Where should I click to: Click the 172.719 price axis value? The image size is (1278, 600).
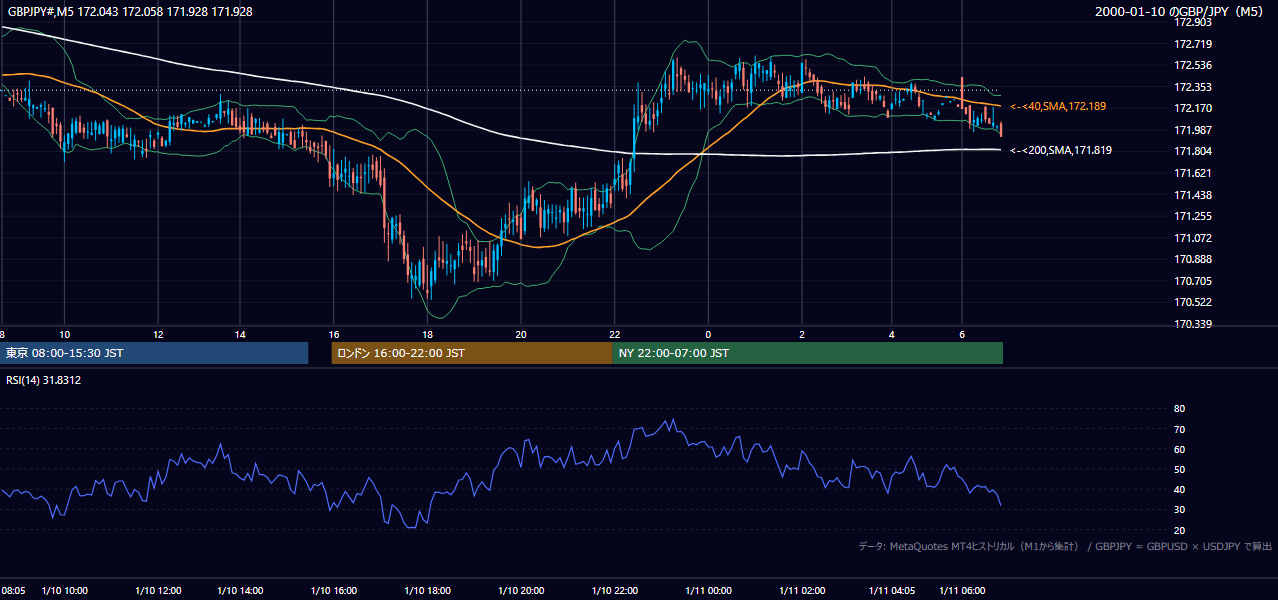click(1193, 44)
